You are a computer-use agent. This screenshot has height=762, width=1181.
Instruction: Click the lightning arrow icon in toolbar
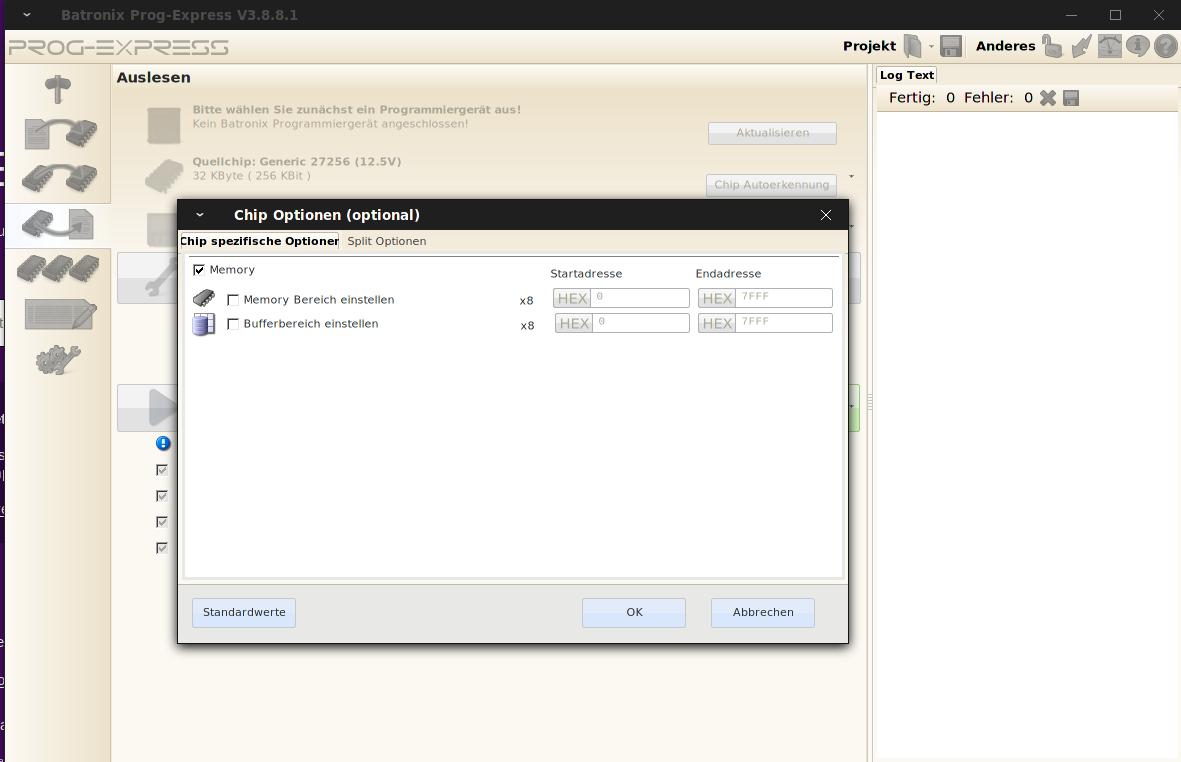pyautogui.click(x=1082, y=47)
